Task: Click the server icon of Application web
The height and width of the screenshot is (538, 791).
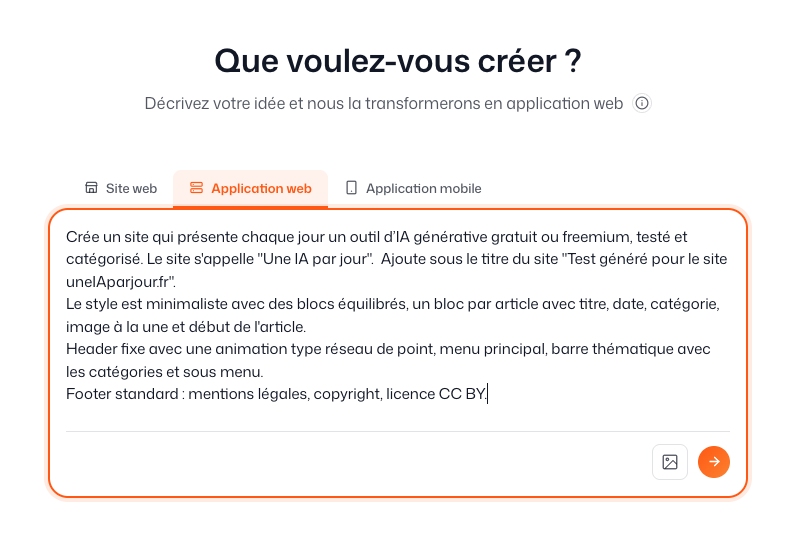Action: click(x=196, y=188)
